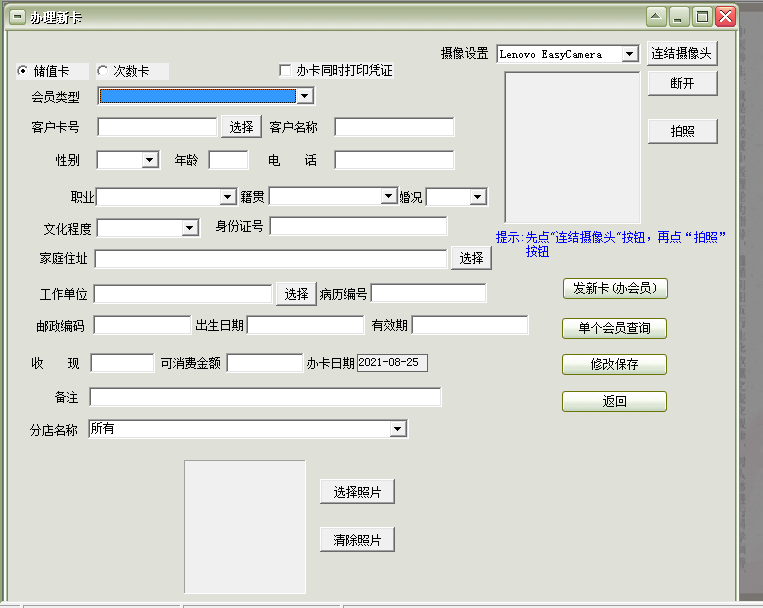
Task: Click the 办卡日期 field showing 2021-08-25
Action: click(392, 363)
